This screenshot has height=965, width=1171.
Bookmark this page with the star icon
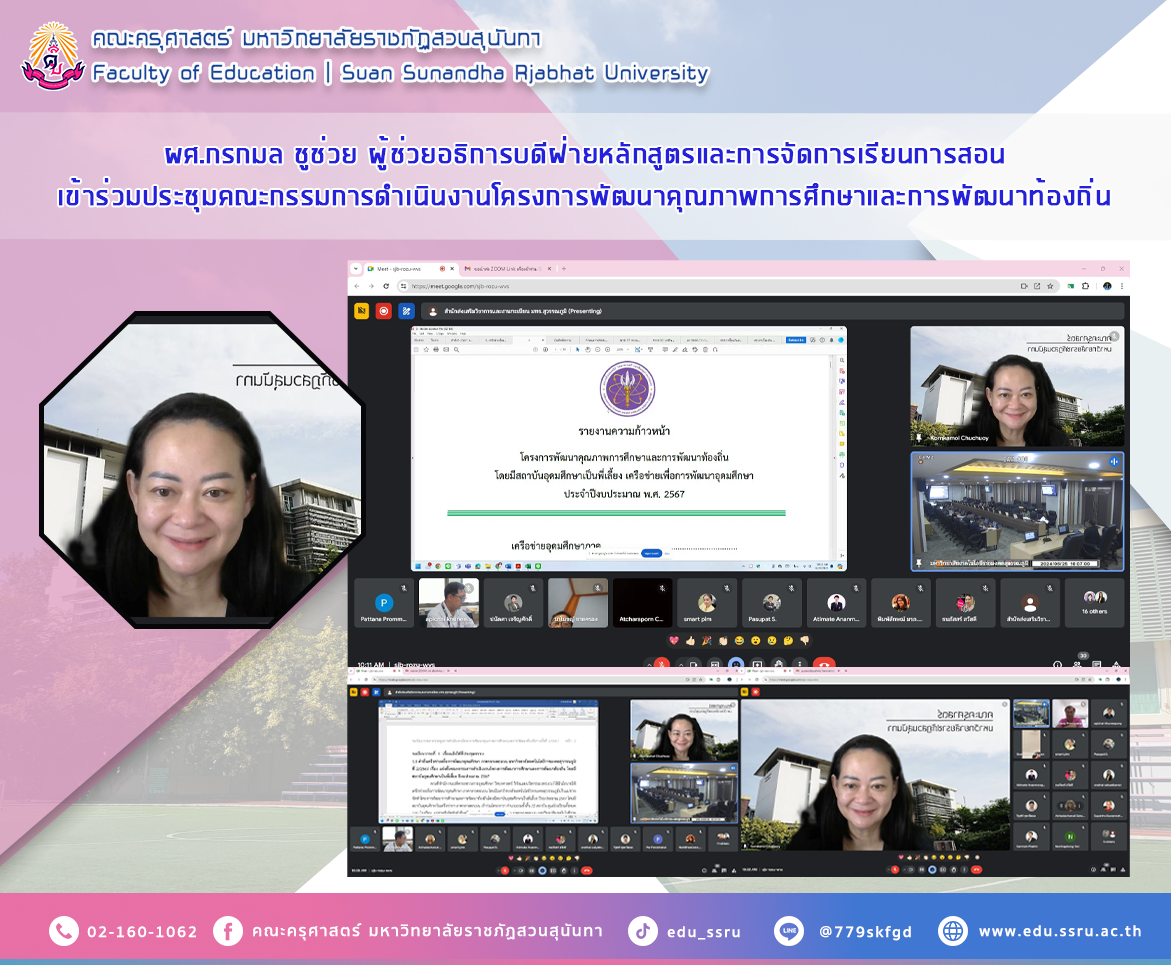coord(1052,286)
